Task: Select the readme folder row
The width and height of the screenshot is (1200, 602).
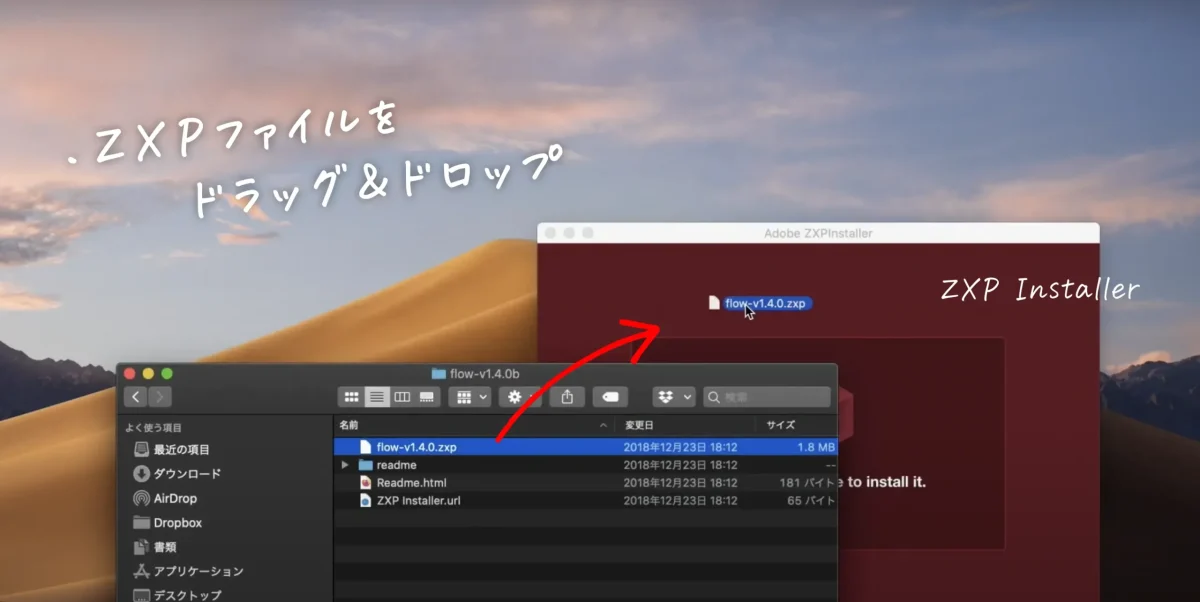Action: 586,465
